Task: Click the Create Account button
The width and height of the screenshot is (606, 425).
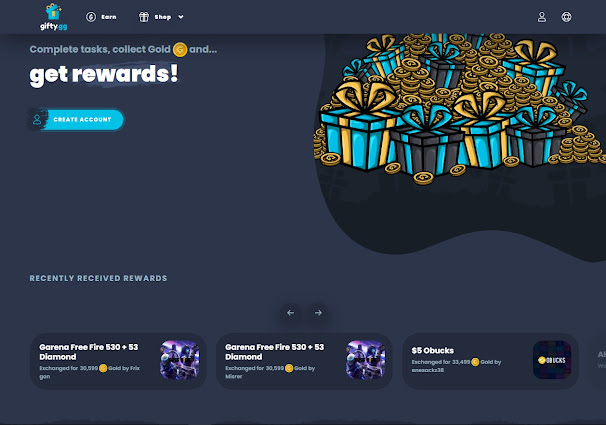Action: coord(77,119)
